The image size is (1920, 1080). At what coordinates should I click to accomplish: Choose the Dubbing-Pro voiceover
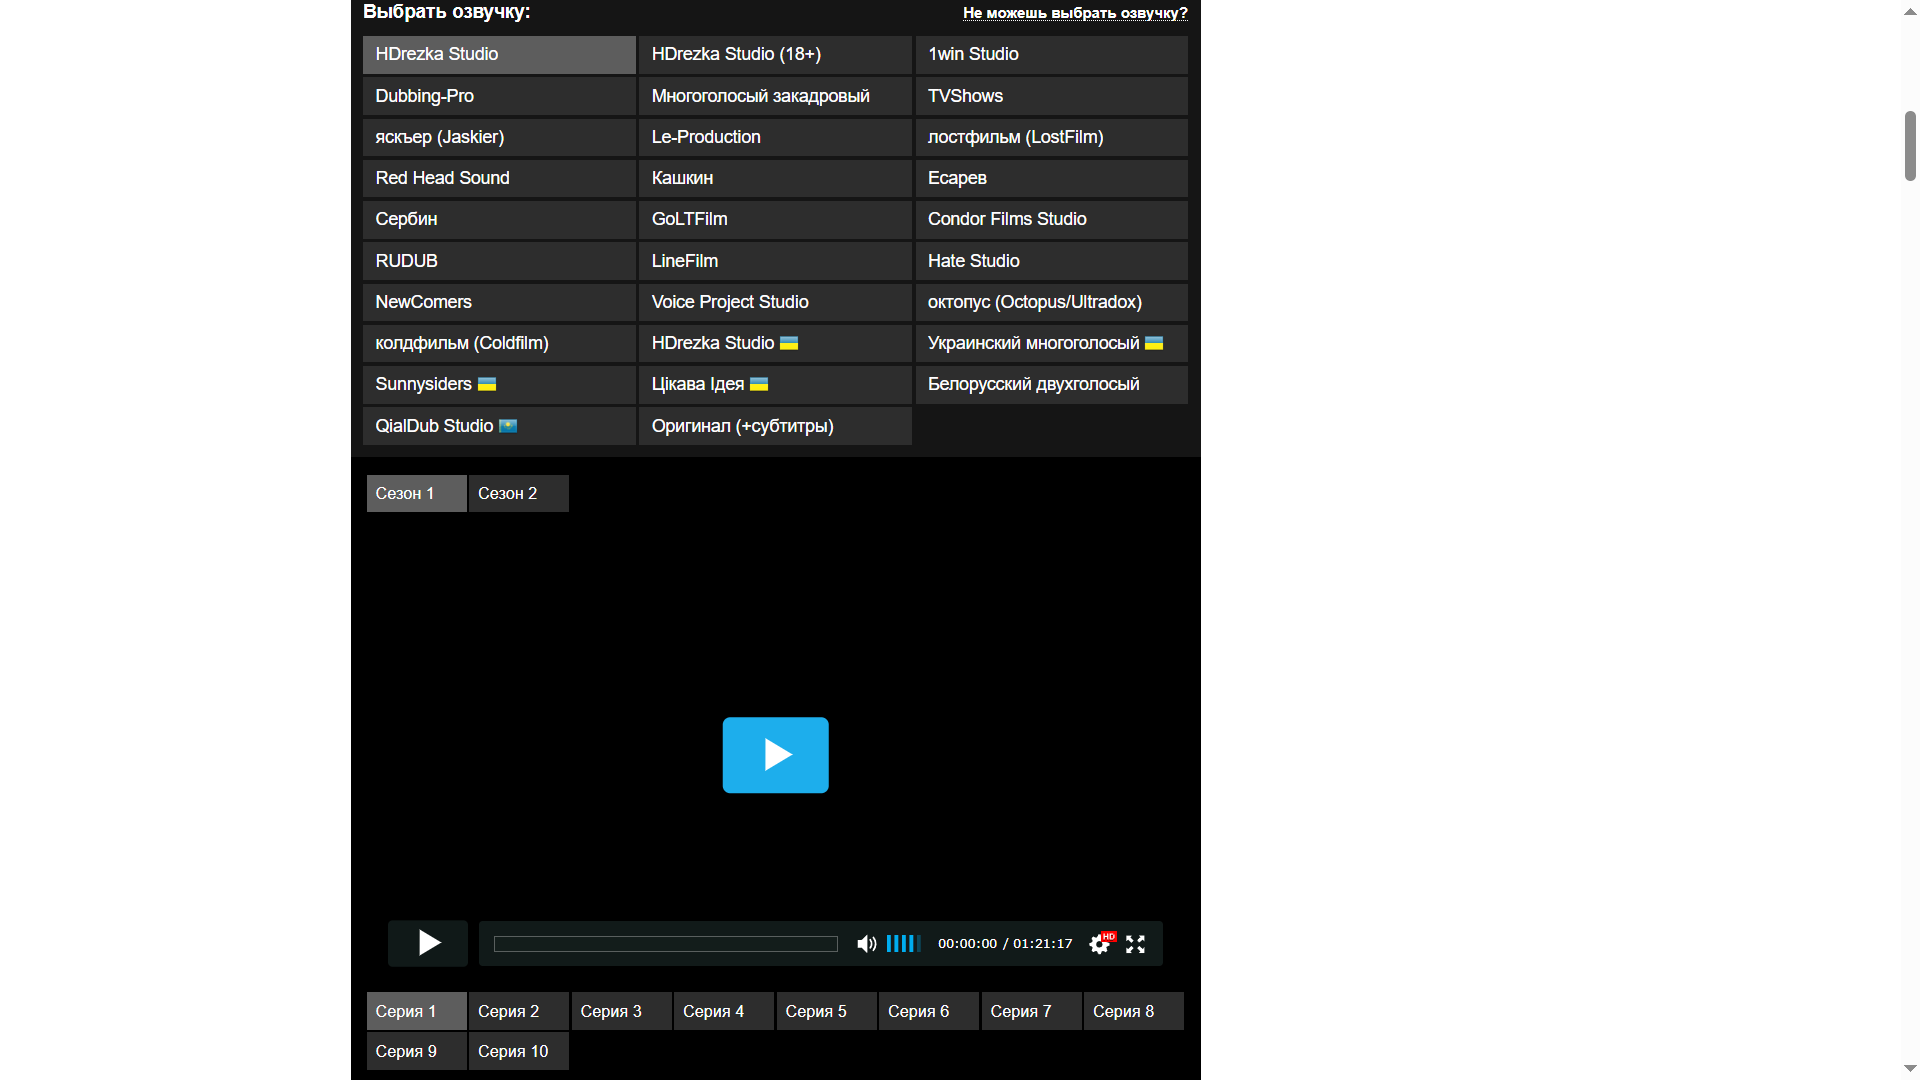click(499, 96)
